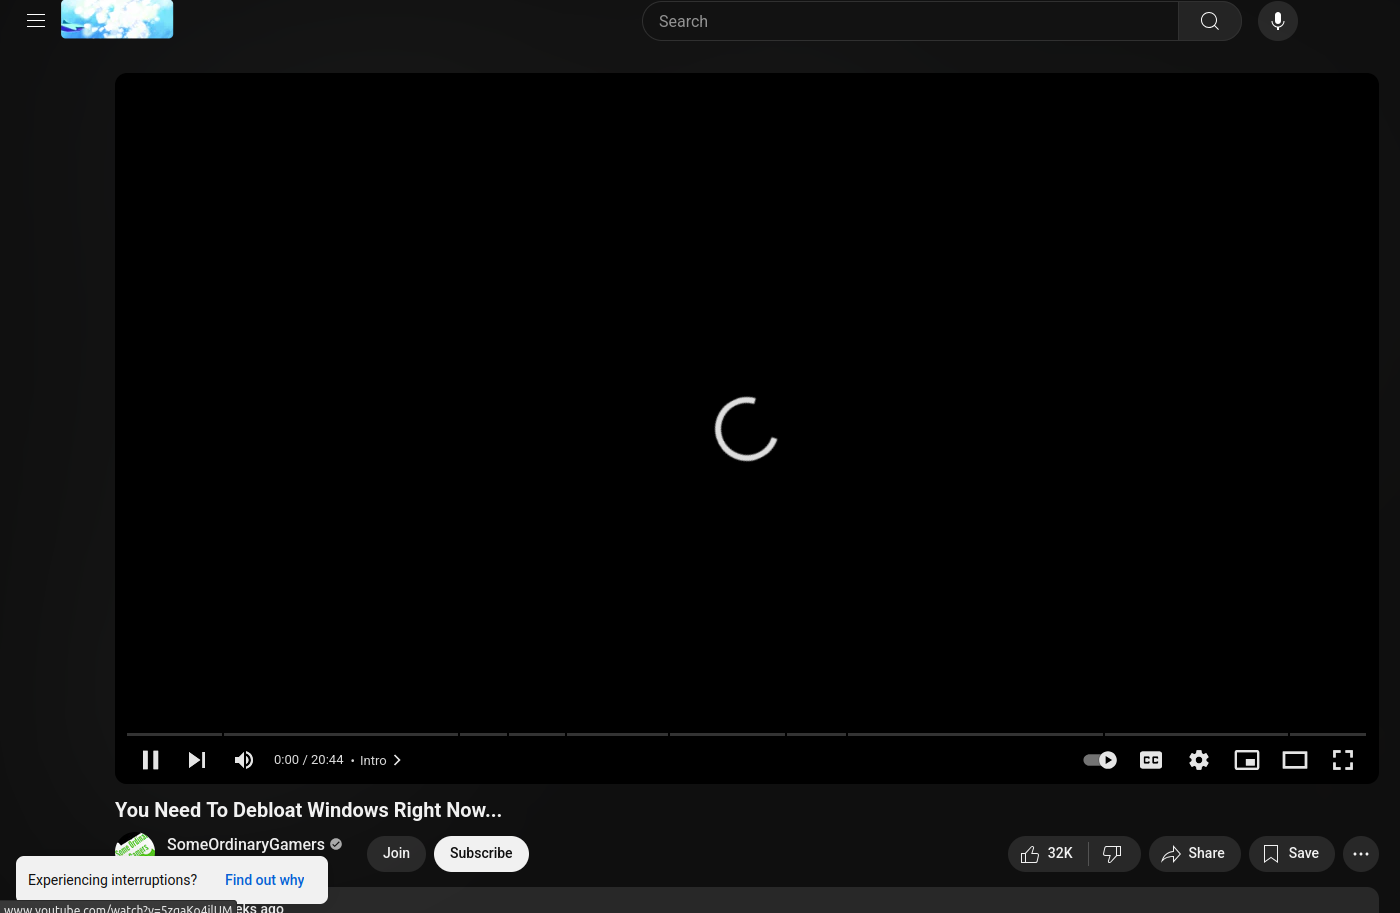Pause the video

pos(151,760)
